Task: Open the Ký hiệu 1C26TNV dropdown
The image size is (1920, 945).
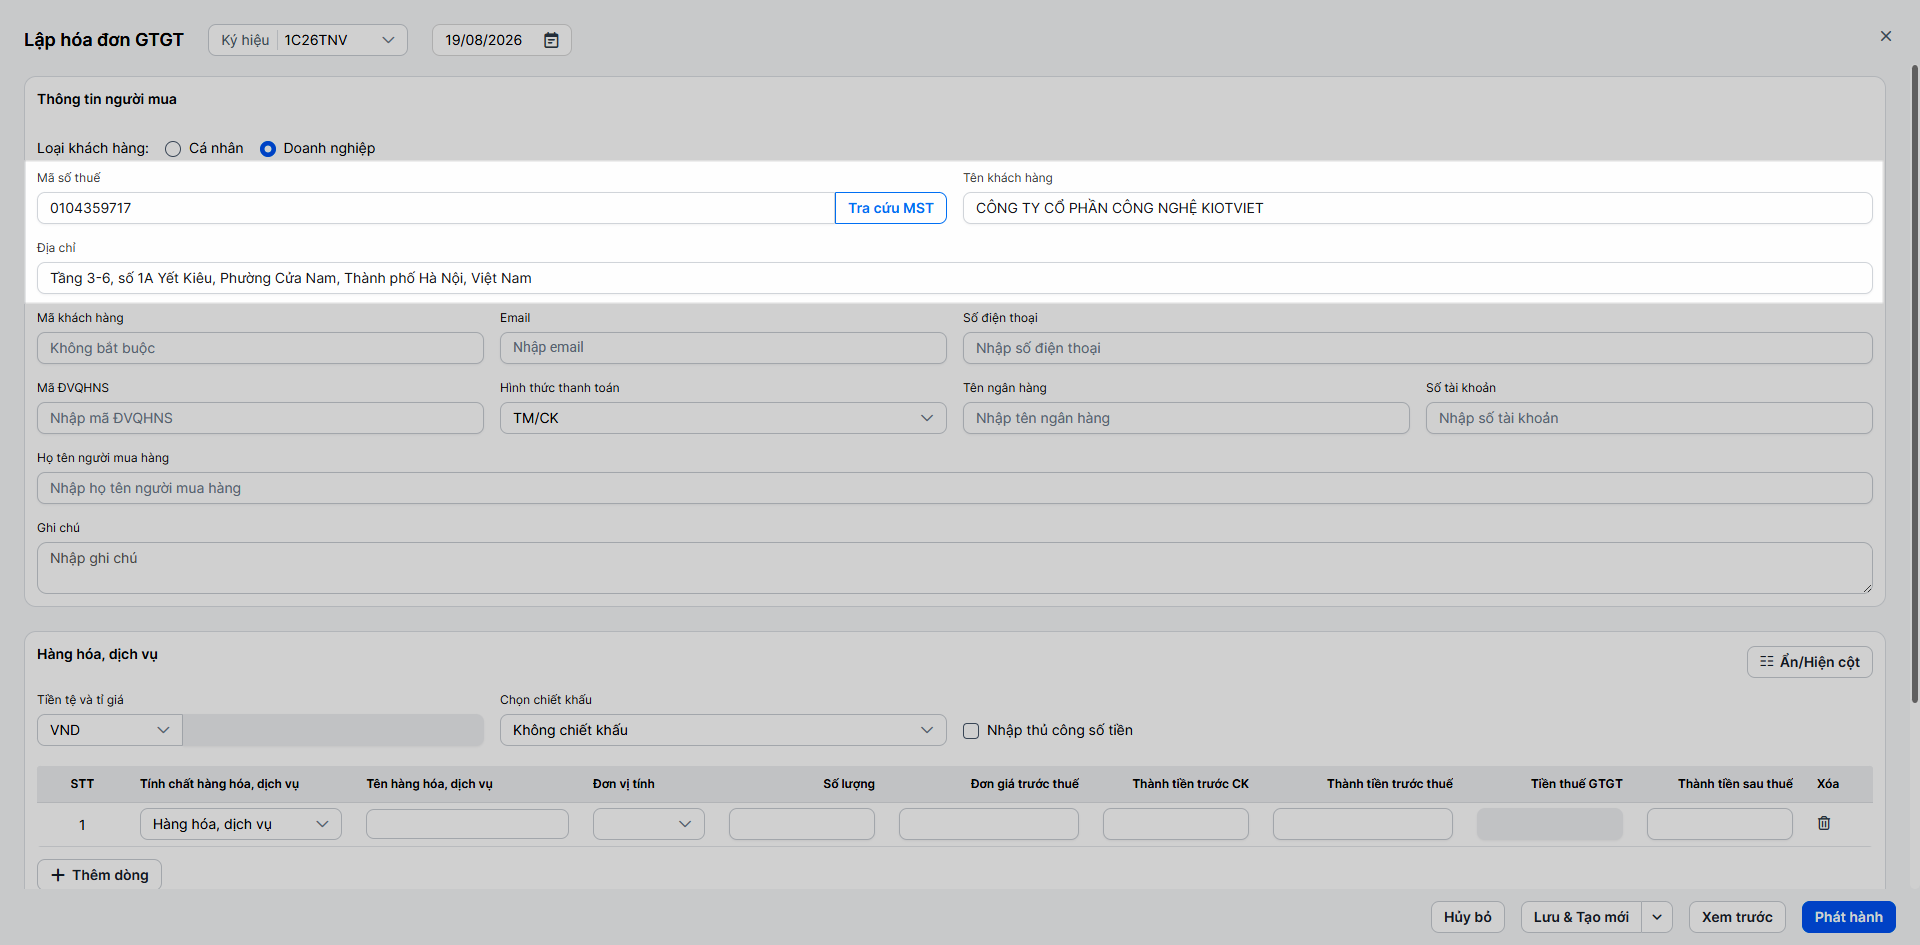Action: [308, 40]
